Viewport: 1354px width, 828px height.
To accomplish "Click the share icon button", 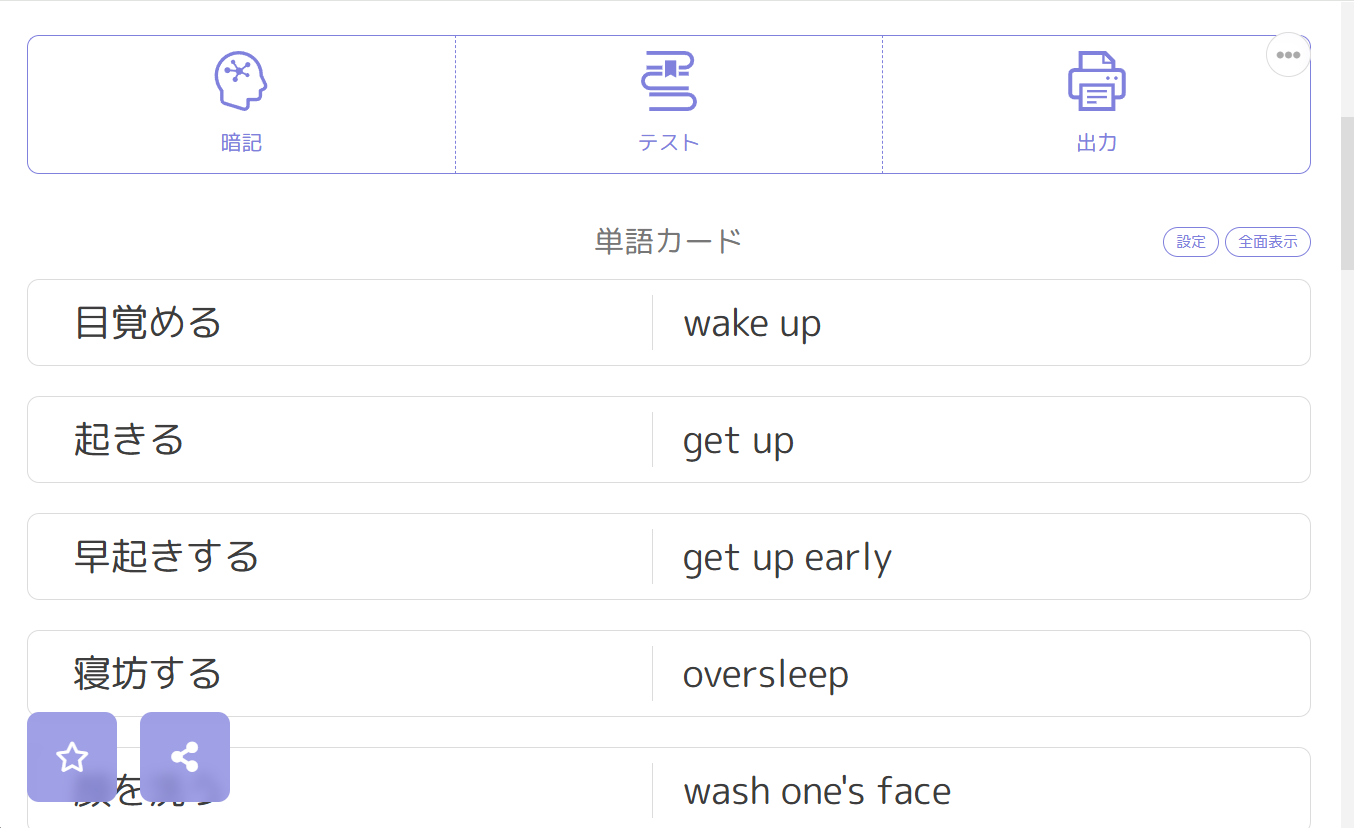I will point(185,757).
